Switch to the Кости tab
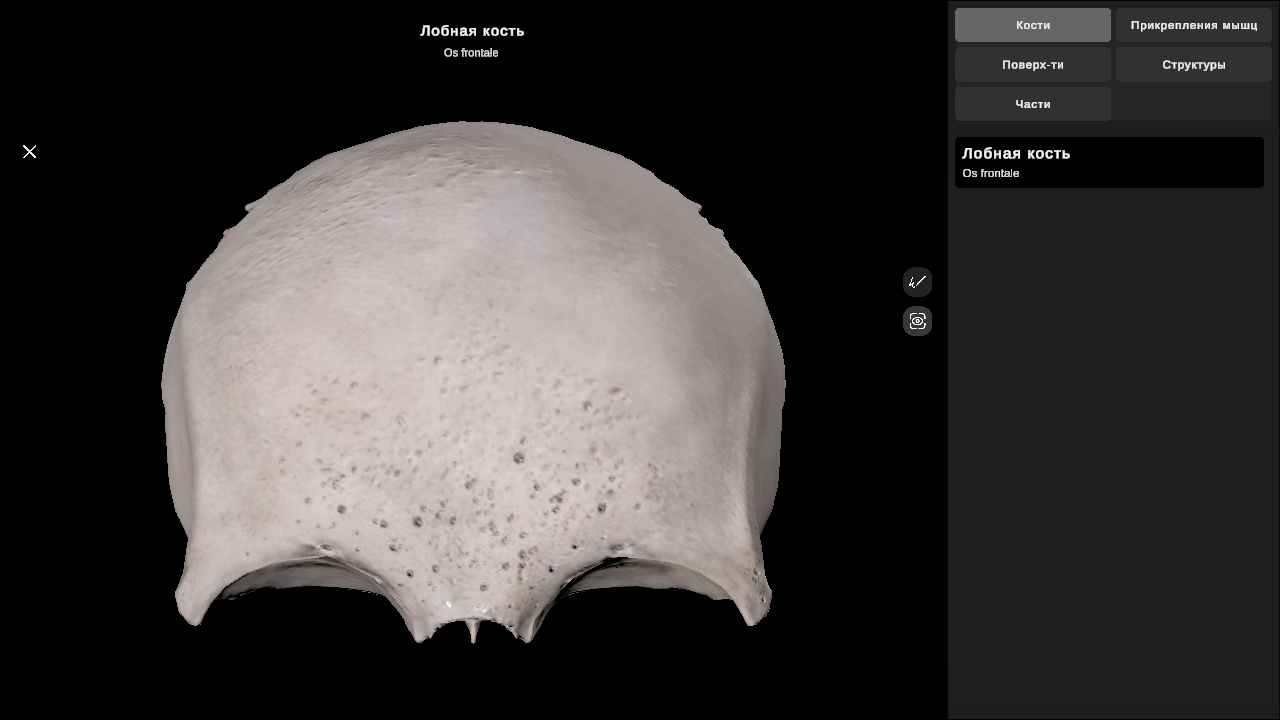 [1033, 25]
